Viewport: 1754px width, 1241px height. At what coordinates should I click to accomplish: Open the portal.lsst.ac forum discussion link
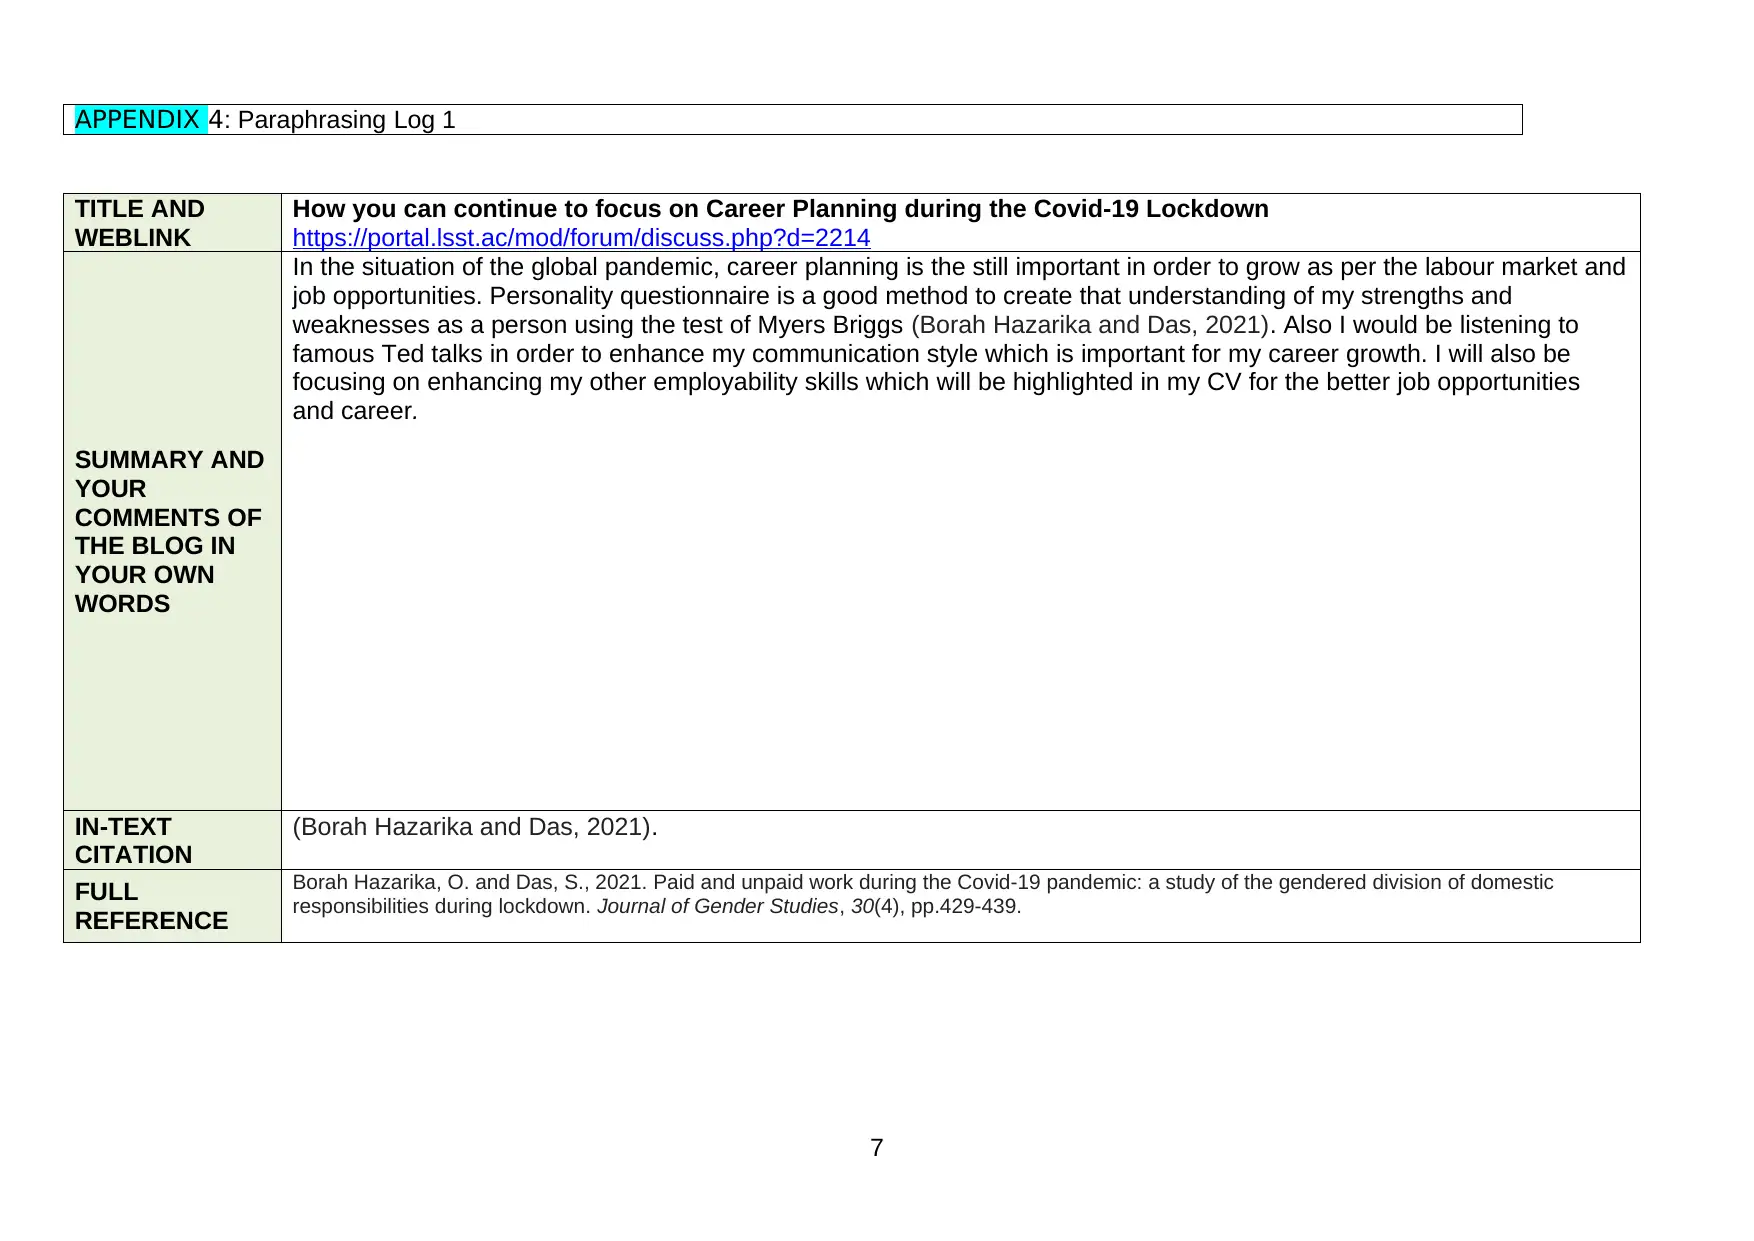point(581,238)
